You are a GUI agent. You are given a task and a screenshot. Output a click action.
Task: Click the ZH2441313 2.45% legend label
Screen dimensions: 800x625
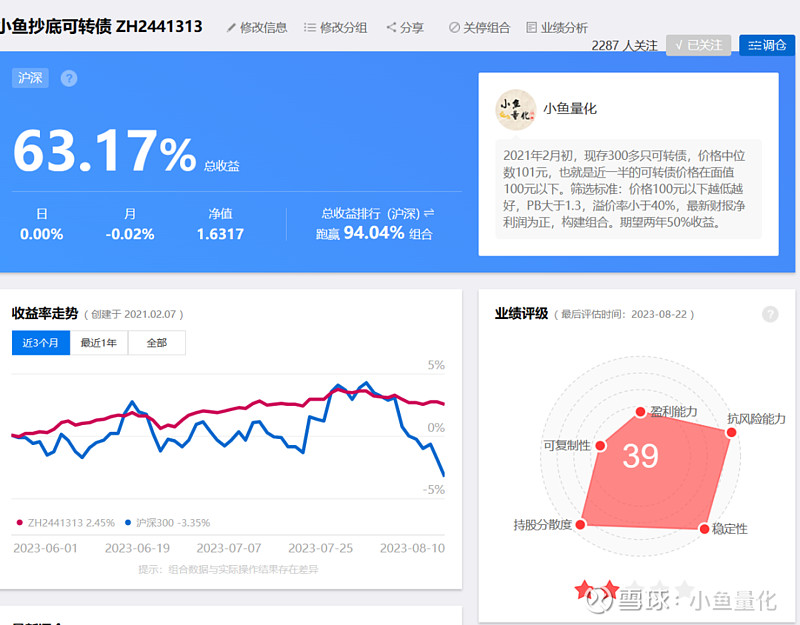[71, 522]
